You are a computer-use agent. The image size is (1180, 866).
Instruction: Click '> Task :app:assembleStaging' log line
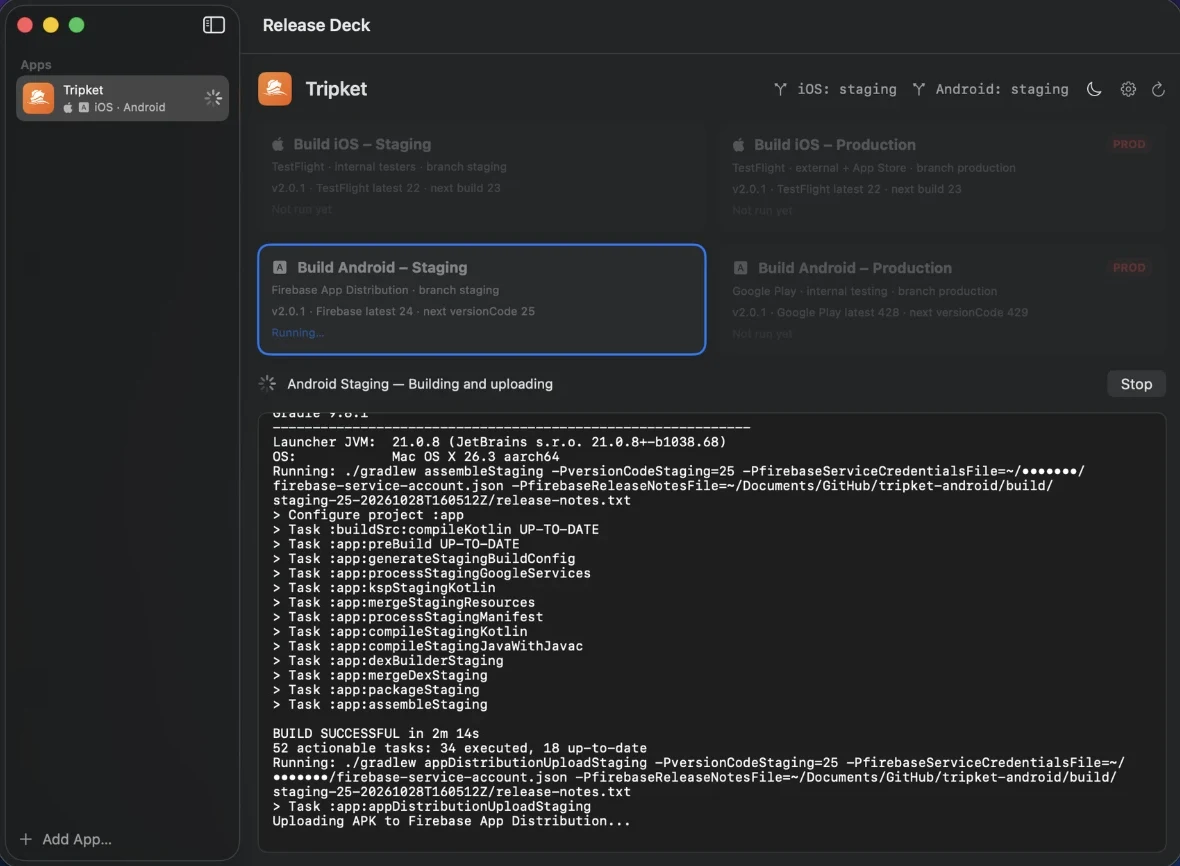tap(380, 704)
